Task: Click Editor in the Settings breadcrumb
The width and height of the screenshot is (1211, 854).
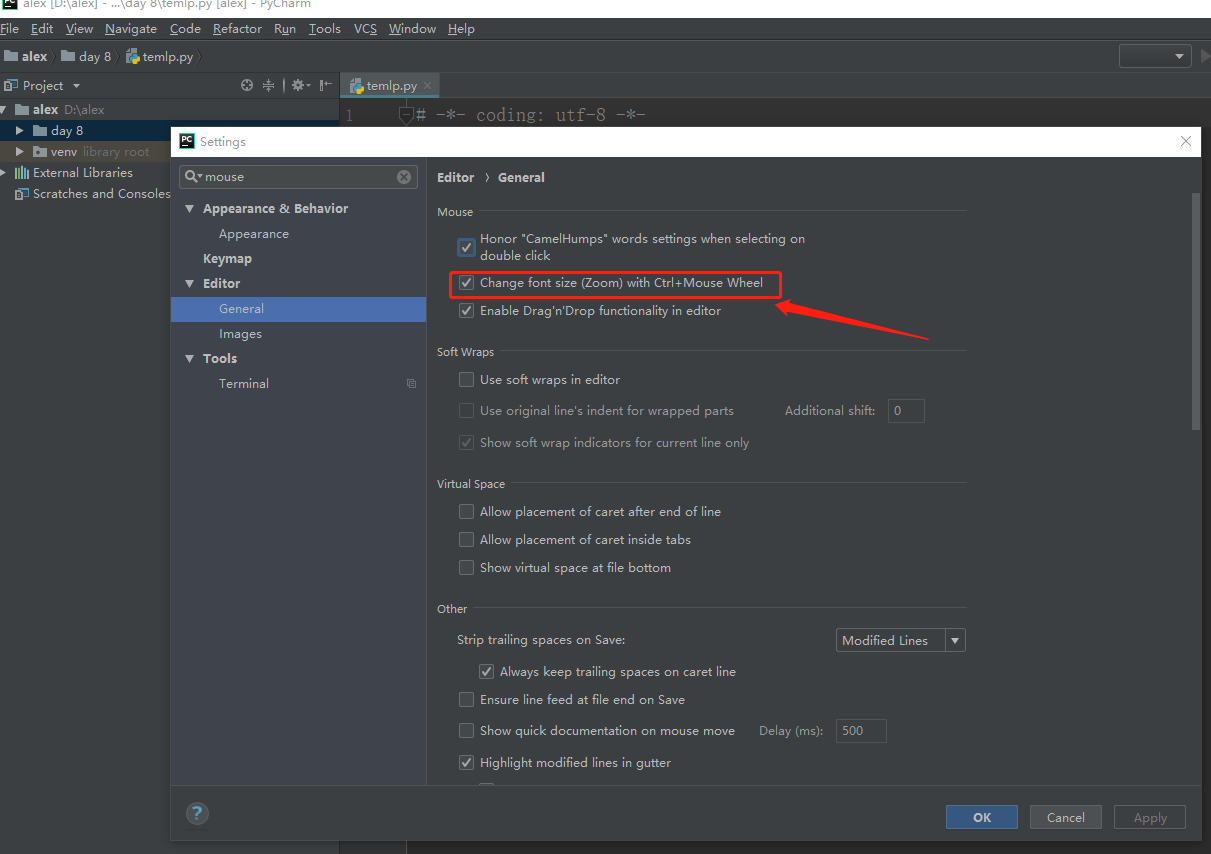Action: click(x=456, y=178)
